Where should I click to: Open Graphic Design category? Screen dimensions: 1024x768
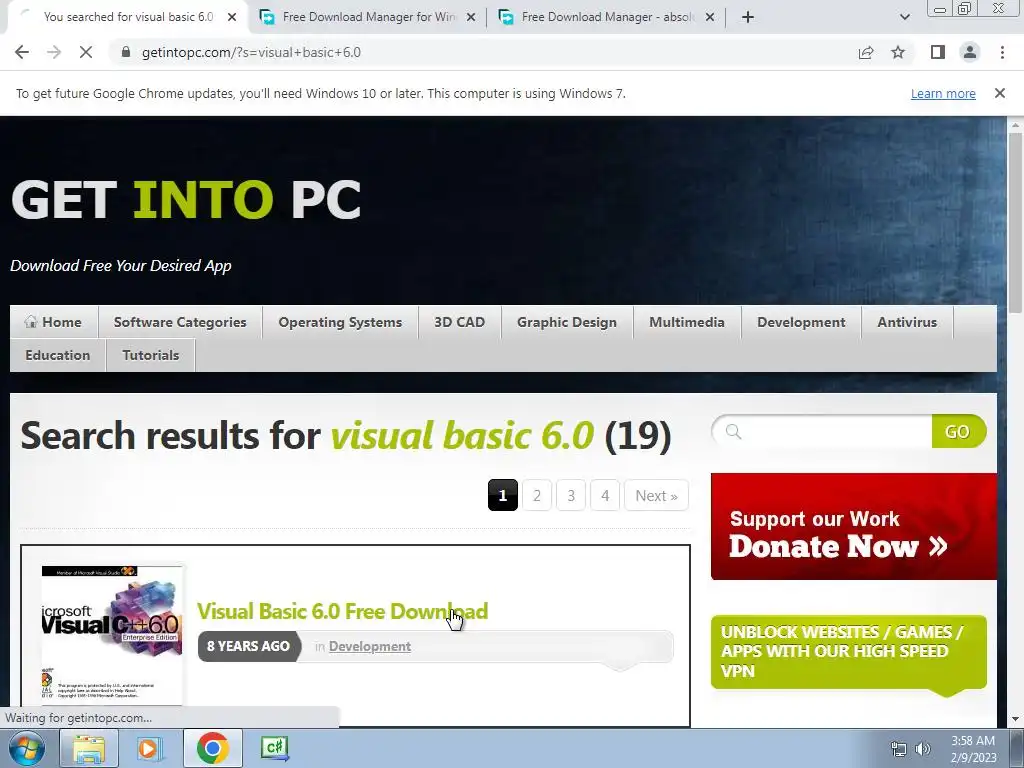[566, 322]
